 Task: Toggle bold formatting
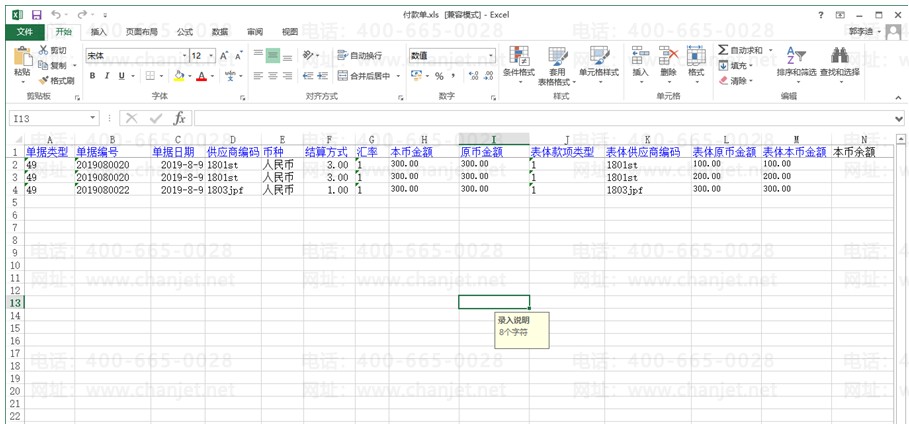[x=92, y=76]
